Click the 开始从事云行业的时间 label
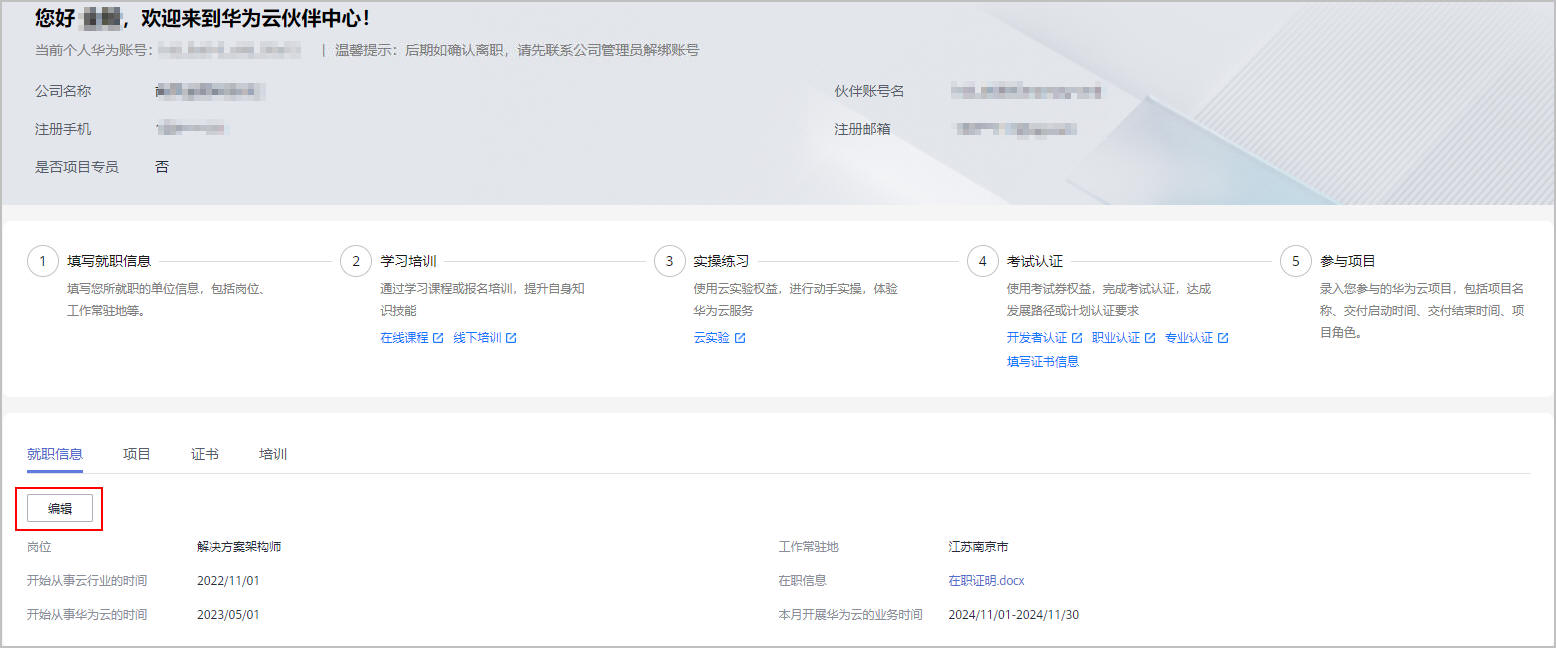Image resolution: width=1556 pixels, height=648 pixels. click(x=87, y=581)
